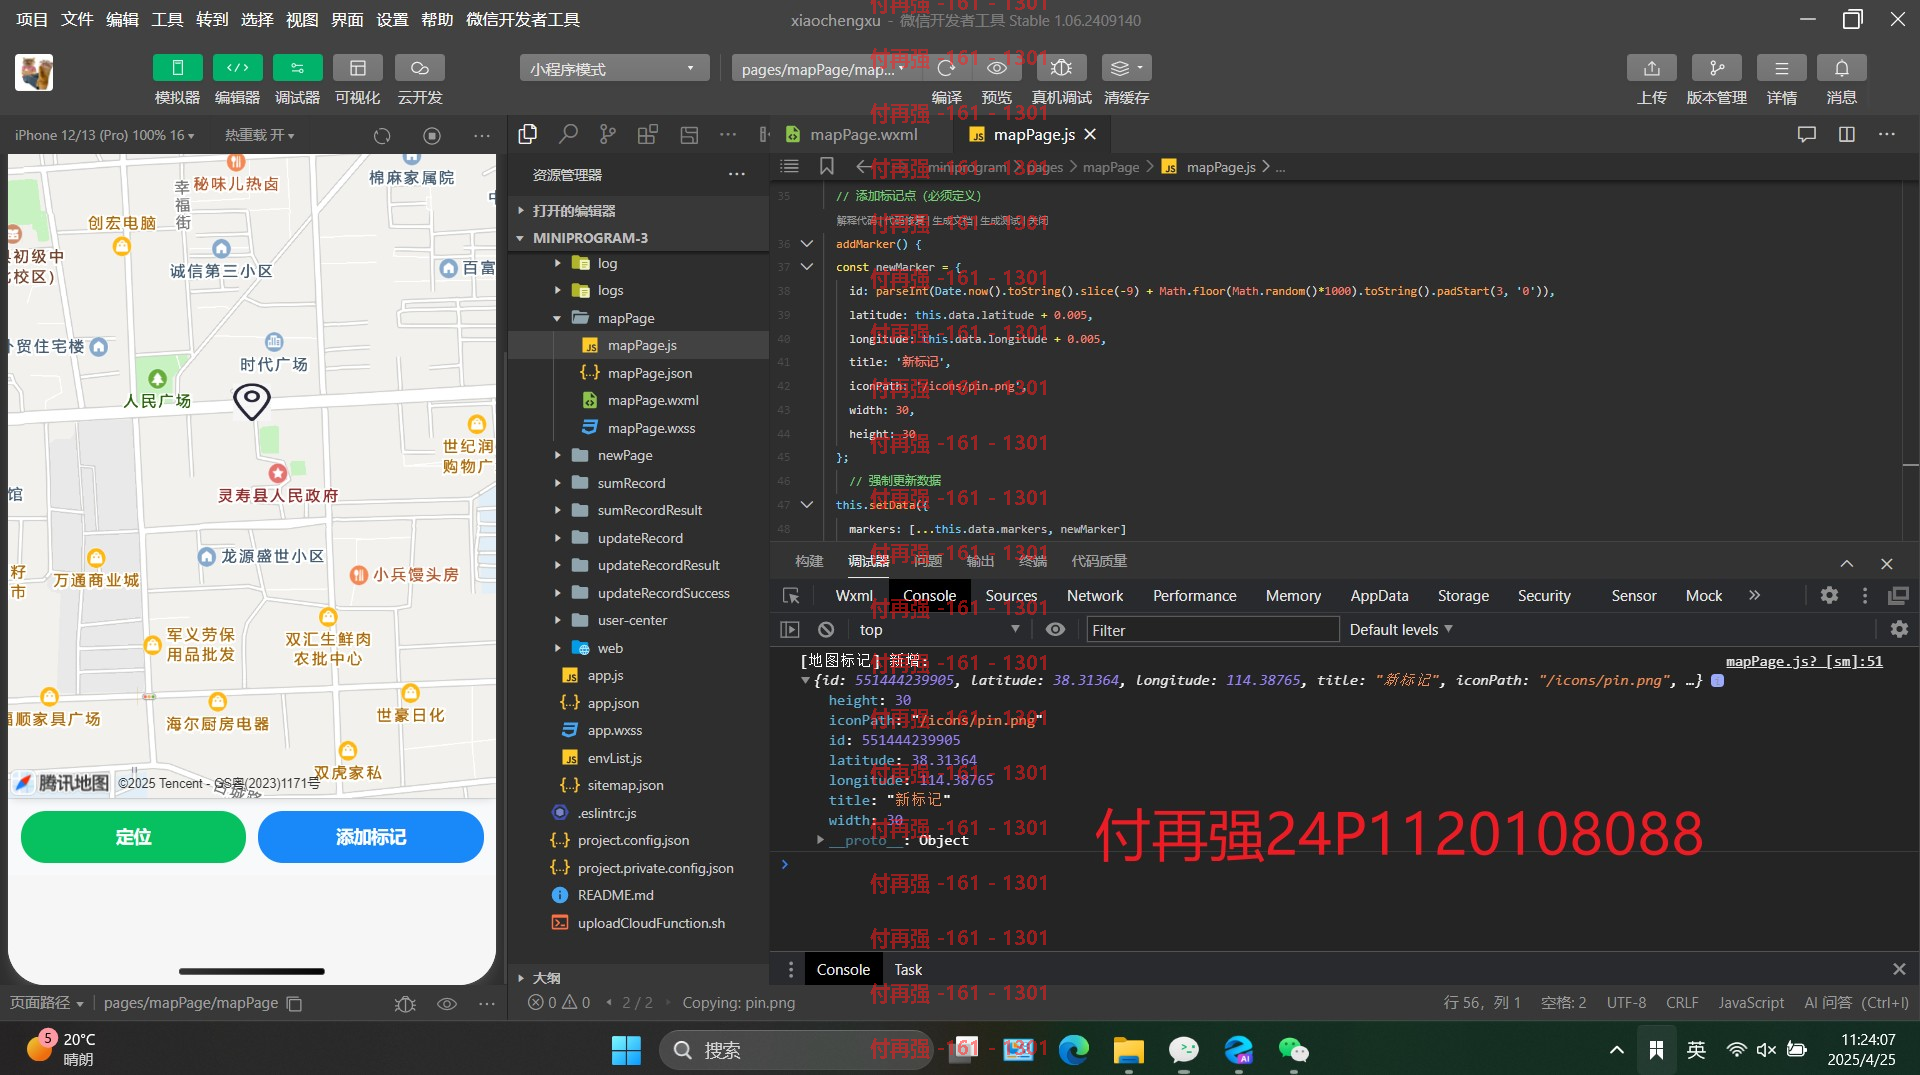
Task: Open cloud development (云开发)
Action: [x=419, y=68]
